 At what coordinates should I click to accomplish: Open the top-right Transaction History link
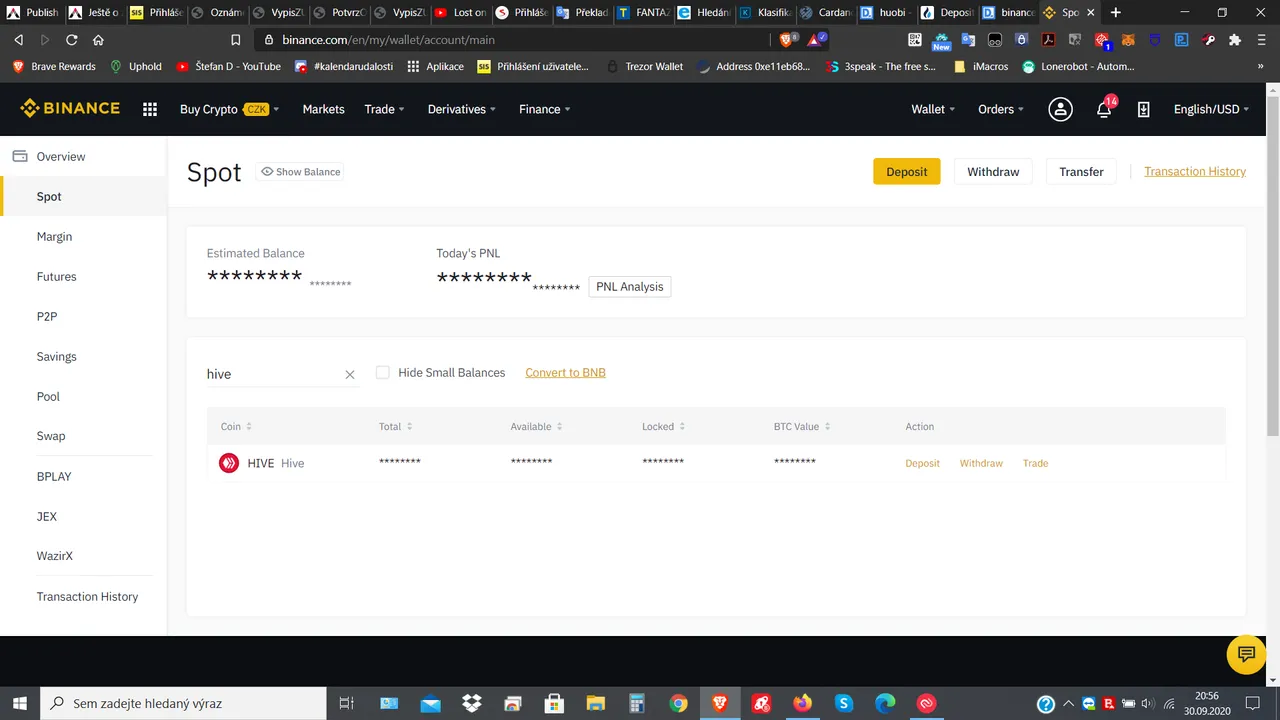(1195, 172)
